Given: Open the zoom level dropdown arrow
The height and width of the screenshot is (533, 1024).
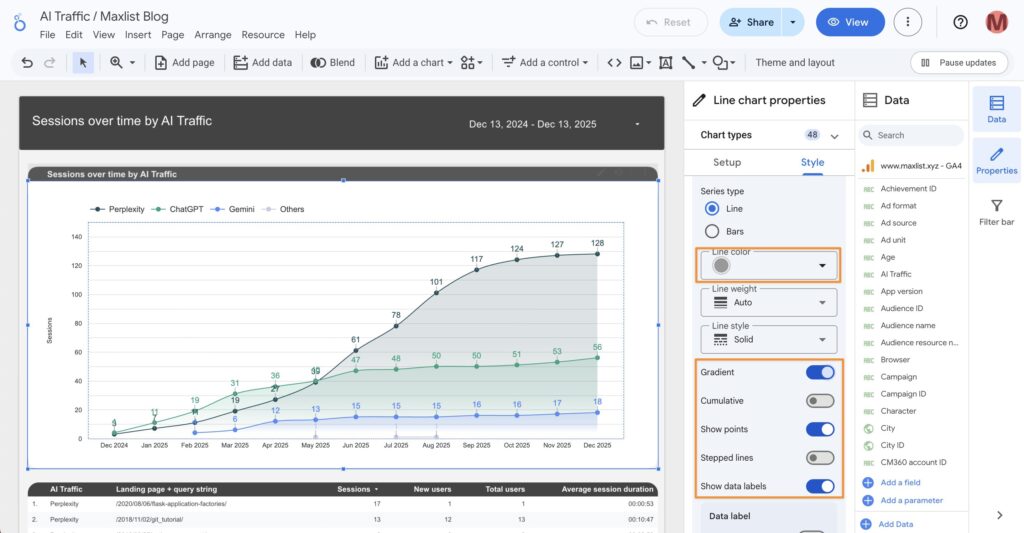Looking at the screenshot, I should (133, 63).
